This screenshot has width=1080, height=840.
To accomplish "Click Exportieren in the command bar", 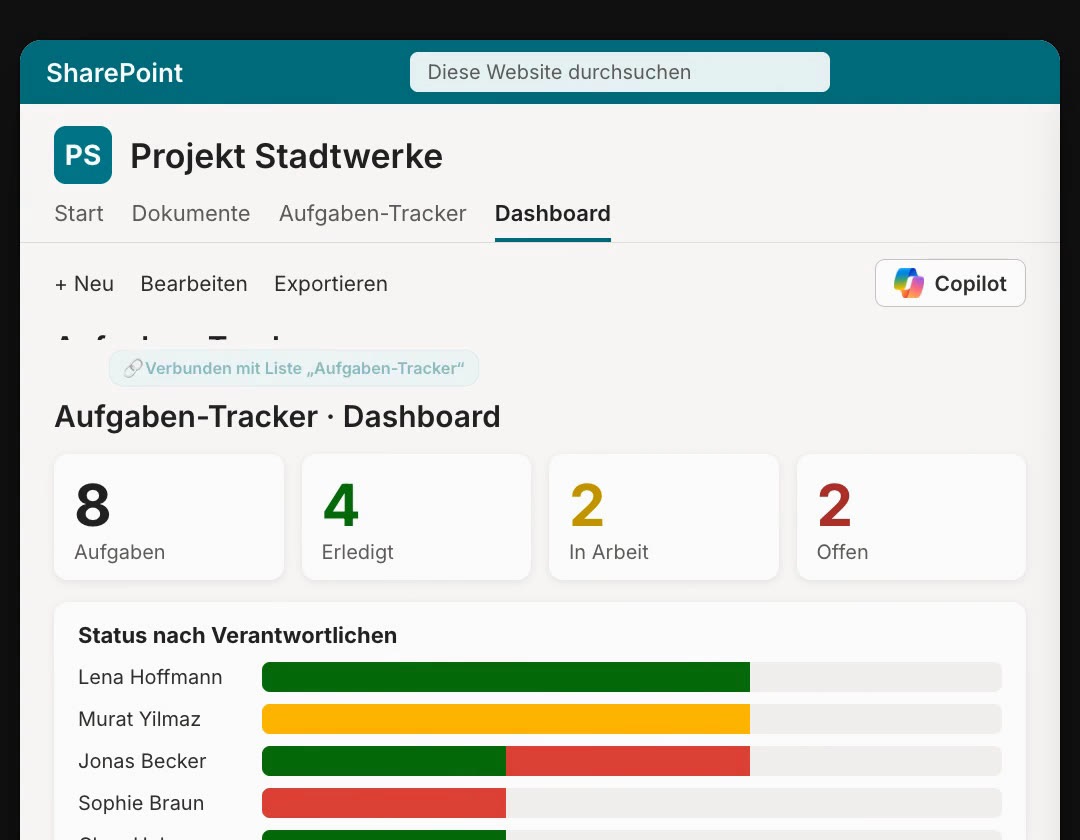I will pyautogui.click(x=331, y=284).
